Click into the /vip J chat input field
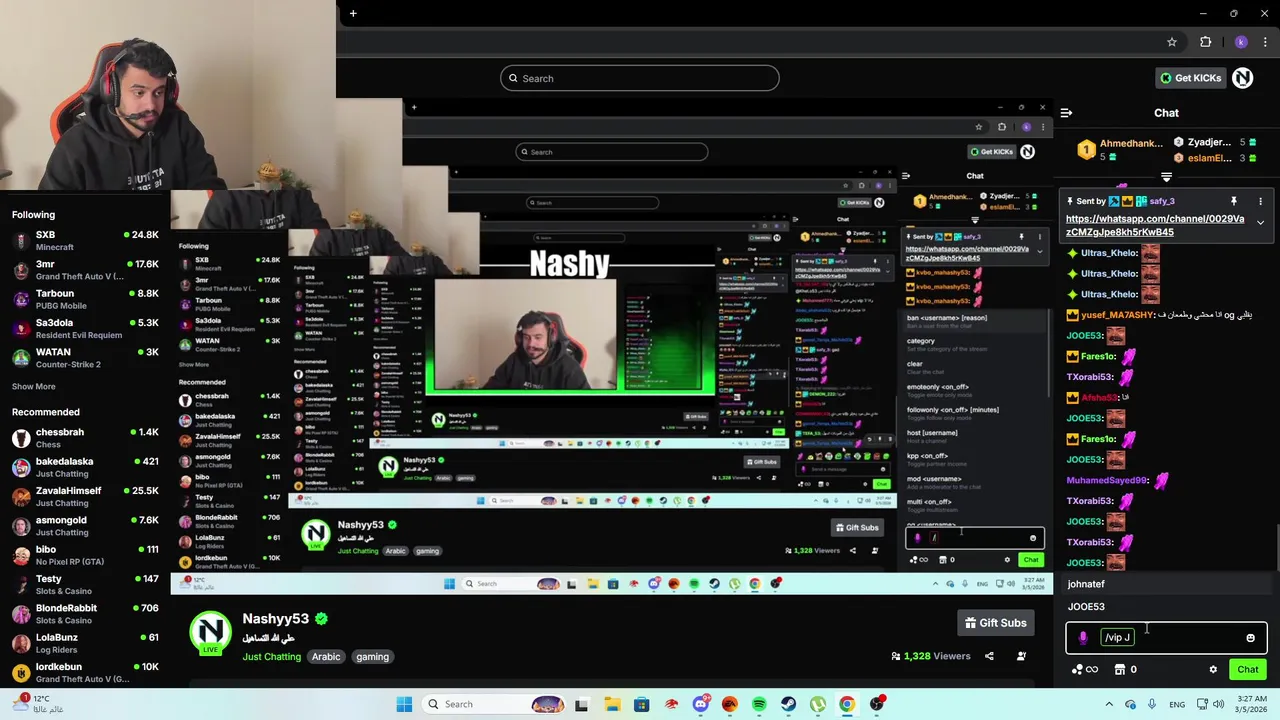Viewport: 1280px width, 720px height. tap(1166, 638)
